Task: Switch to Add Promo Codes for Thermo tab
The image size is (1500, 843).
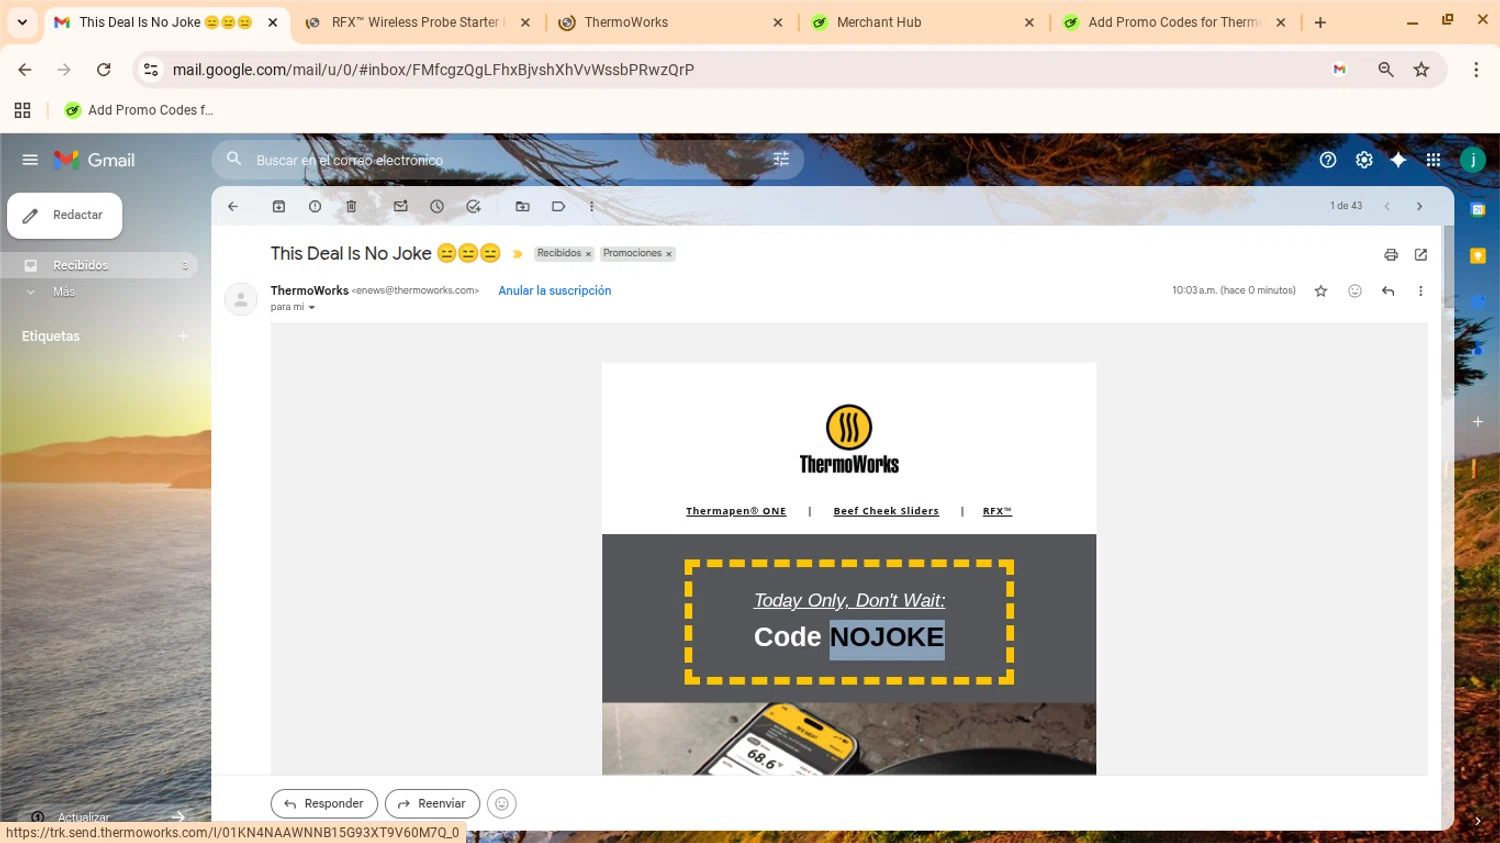Action: pyautogui.click(x=1174, y=22)
